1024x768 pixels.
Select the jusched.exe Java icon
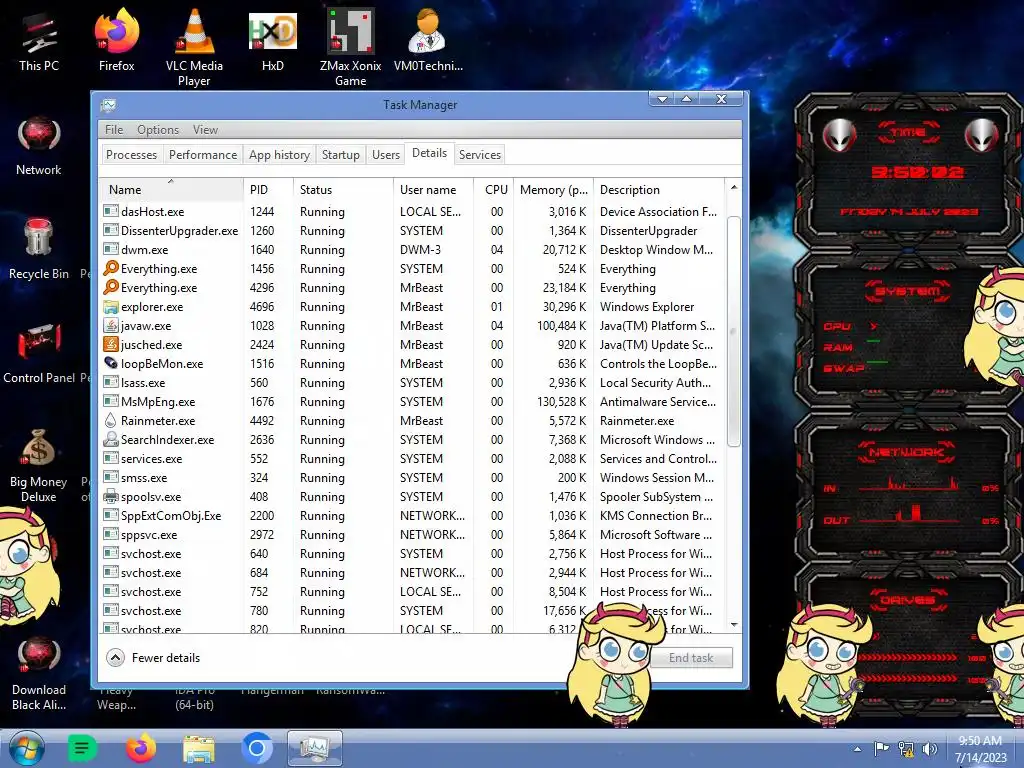coord(111,344)
